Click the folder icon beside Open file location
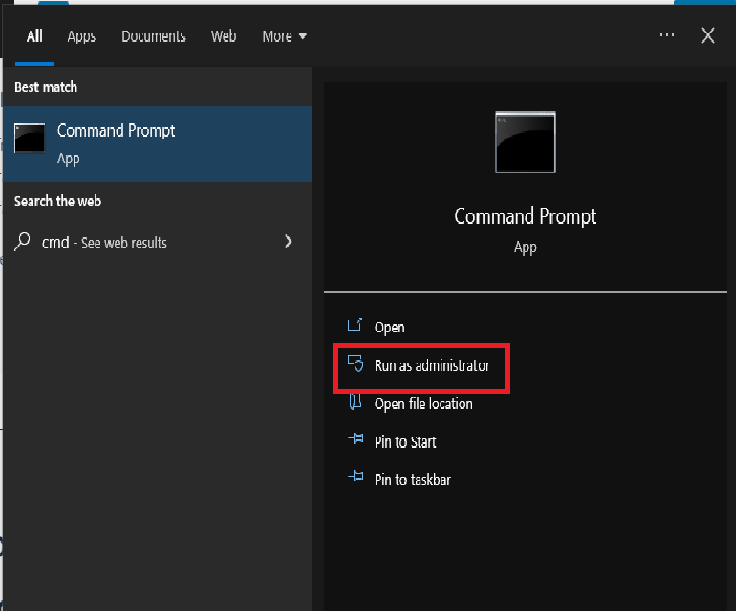This screenshot has width=736, height=611. click(x=354, y=403)
